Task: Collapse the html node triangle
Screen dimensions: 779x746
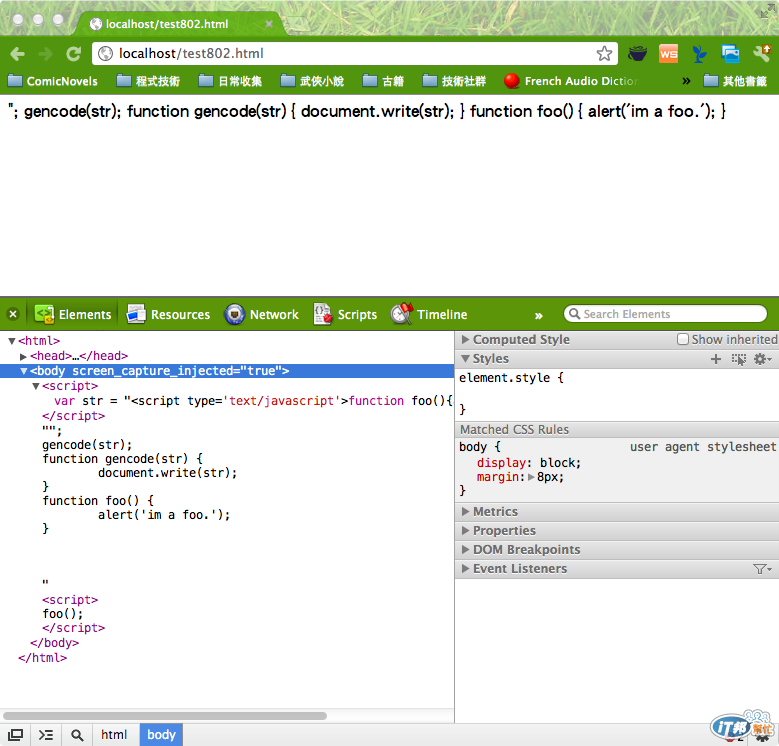Action: tap(11, 341)
